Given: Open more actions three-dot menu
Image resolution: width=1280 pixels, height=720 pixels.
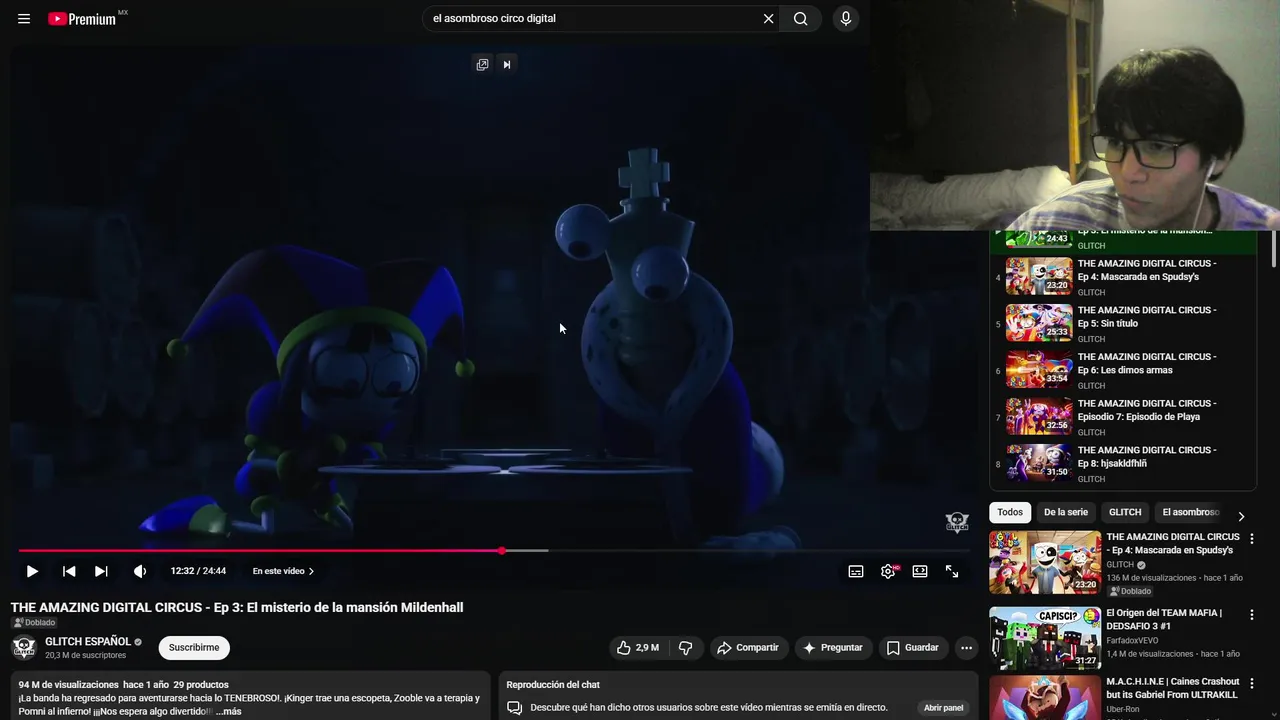Looking at the screenshot, I should click(966, 648).
